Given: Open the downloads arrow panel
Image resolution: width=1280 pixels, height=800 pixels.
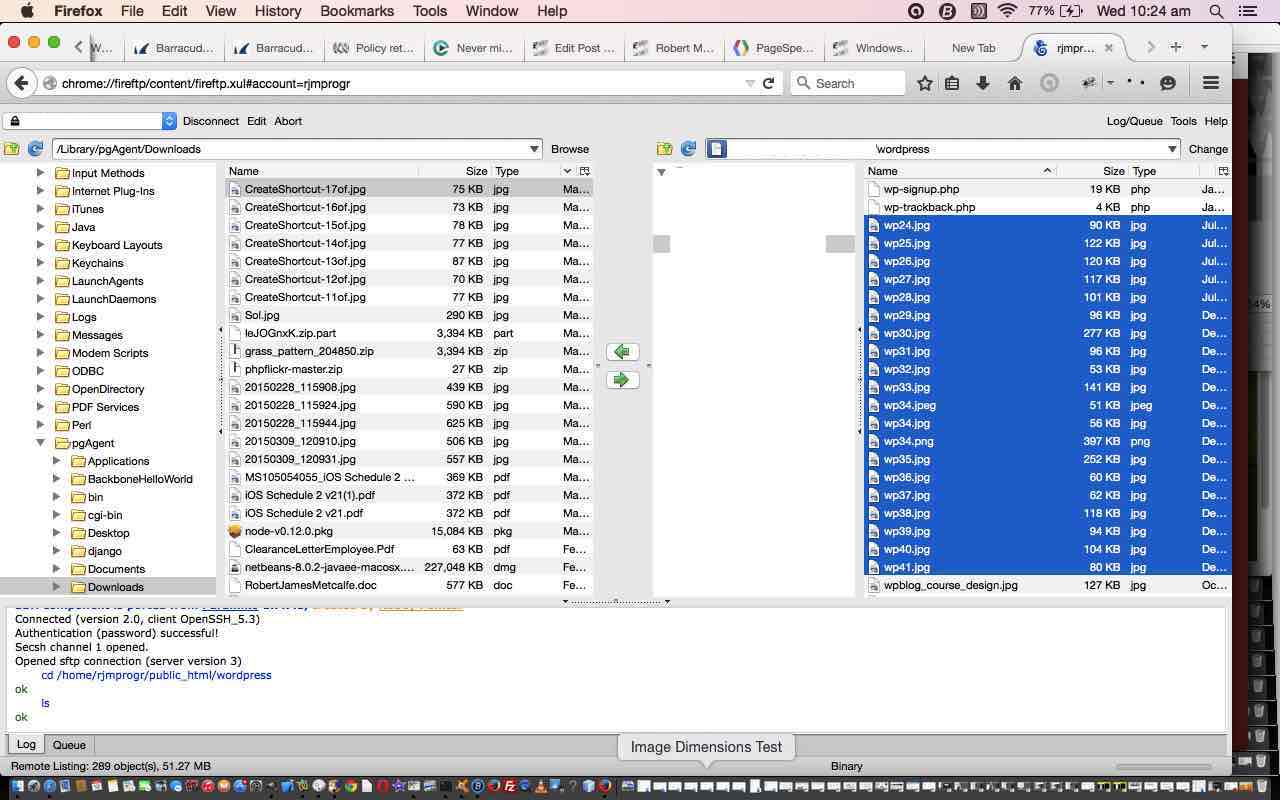Looking at the screenshot, I should click(x=983, y=83).
